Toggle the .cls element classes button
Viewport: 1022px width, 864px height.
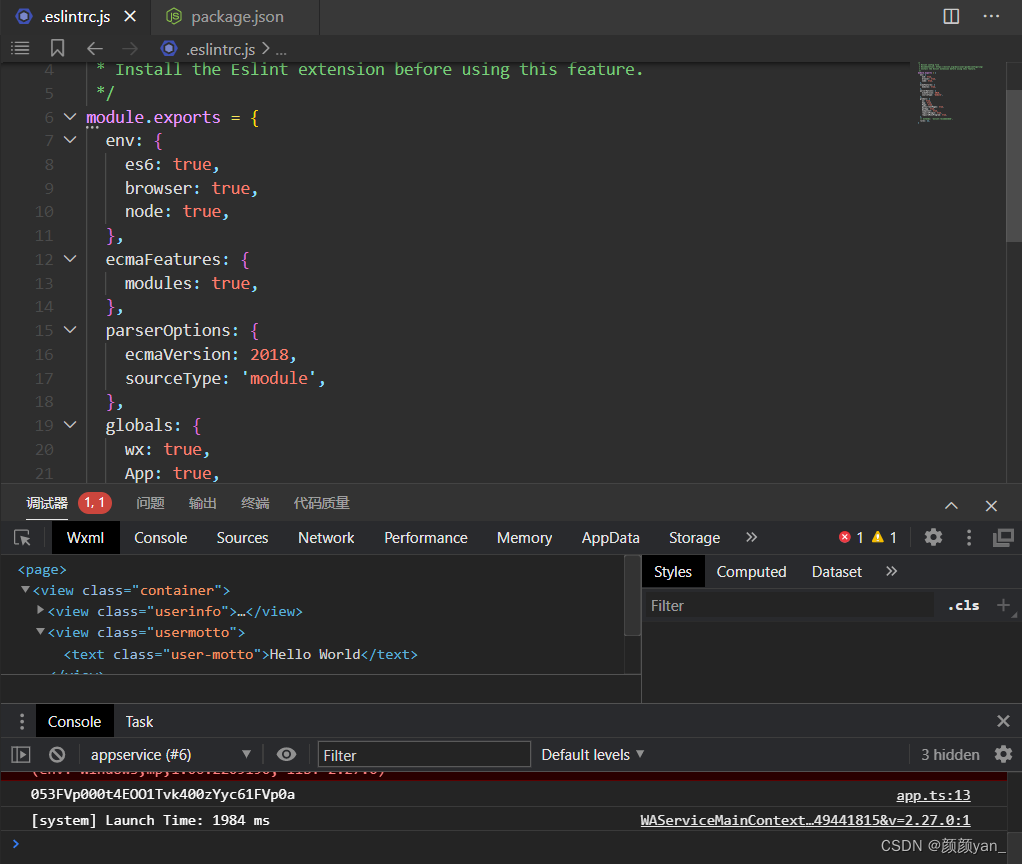coord(963,605)
